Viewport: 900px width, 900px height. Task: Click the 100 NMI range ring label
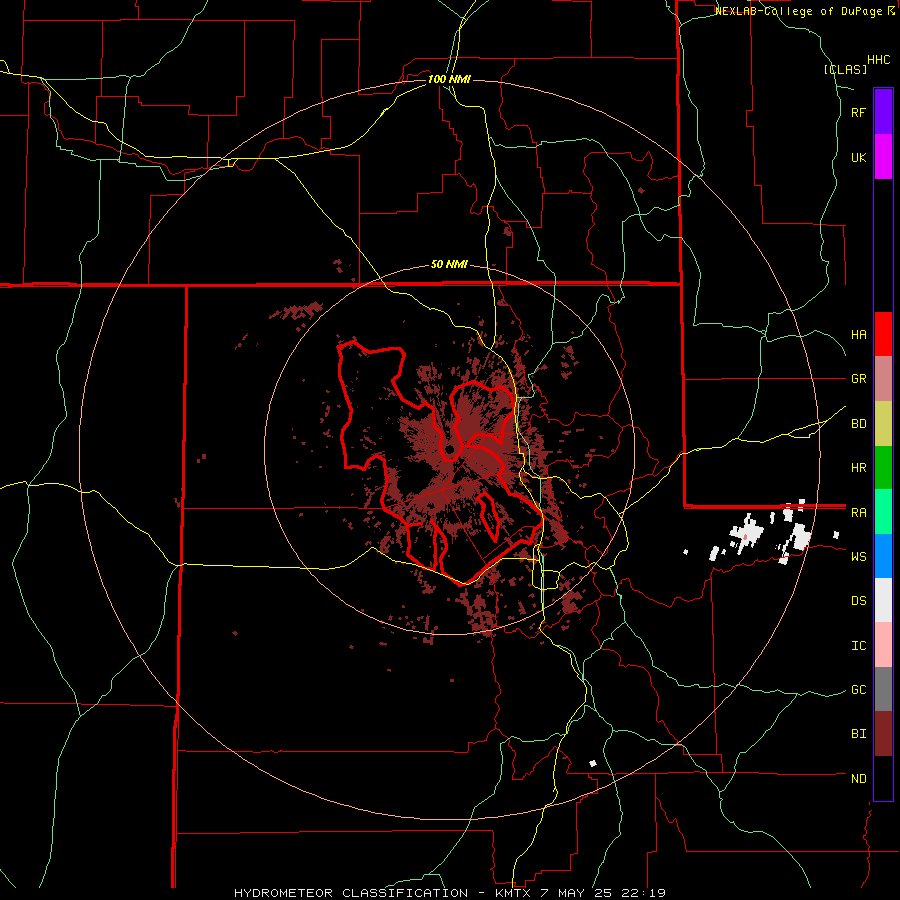click(449, 79)
